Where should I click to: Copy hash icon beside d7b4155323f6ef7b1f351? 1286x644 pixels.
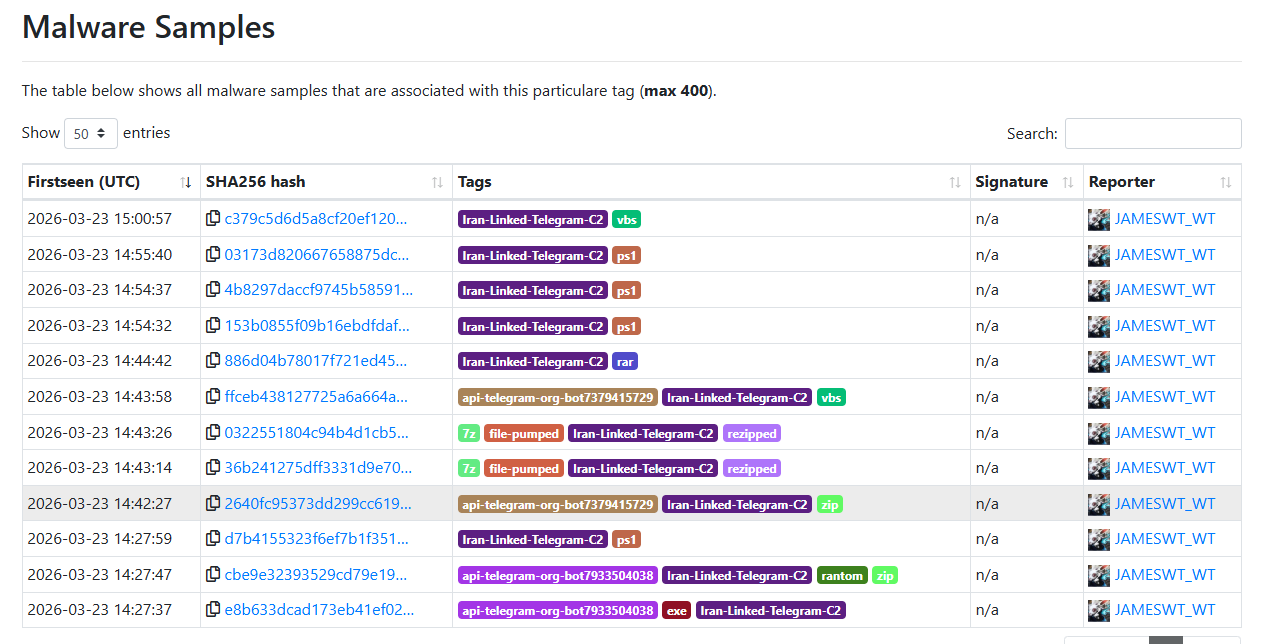213,539
